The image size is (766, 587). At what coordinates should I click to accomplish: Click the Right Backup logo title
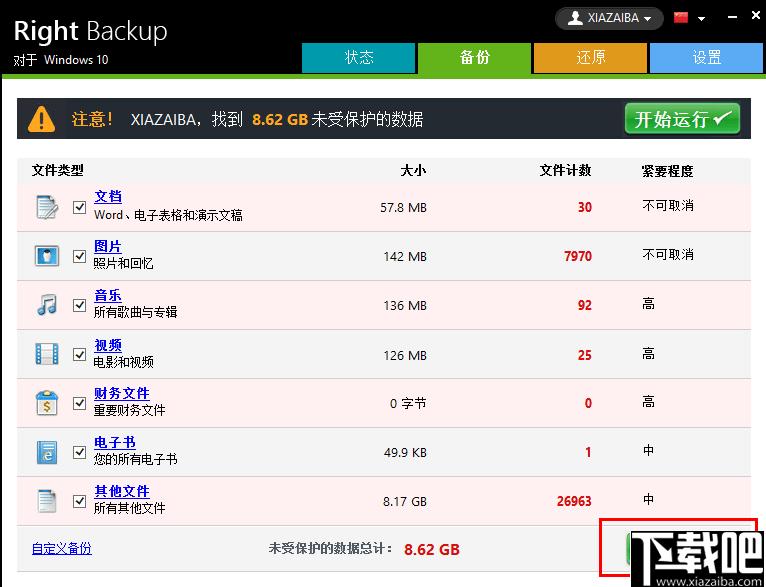(x=90, y=32)
